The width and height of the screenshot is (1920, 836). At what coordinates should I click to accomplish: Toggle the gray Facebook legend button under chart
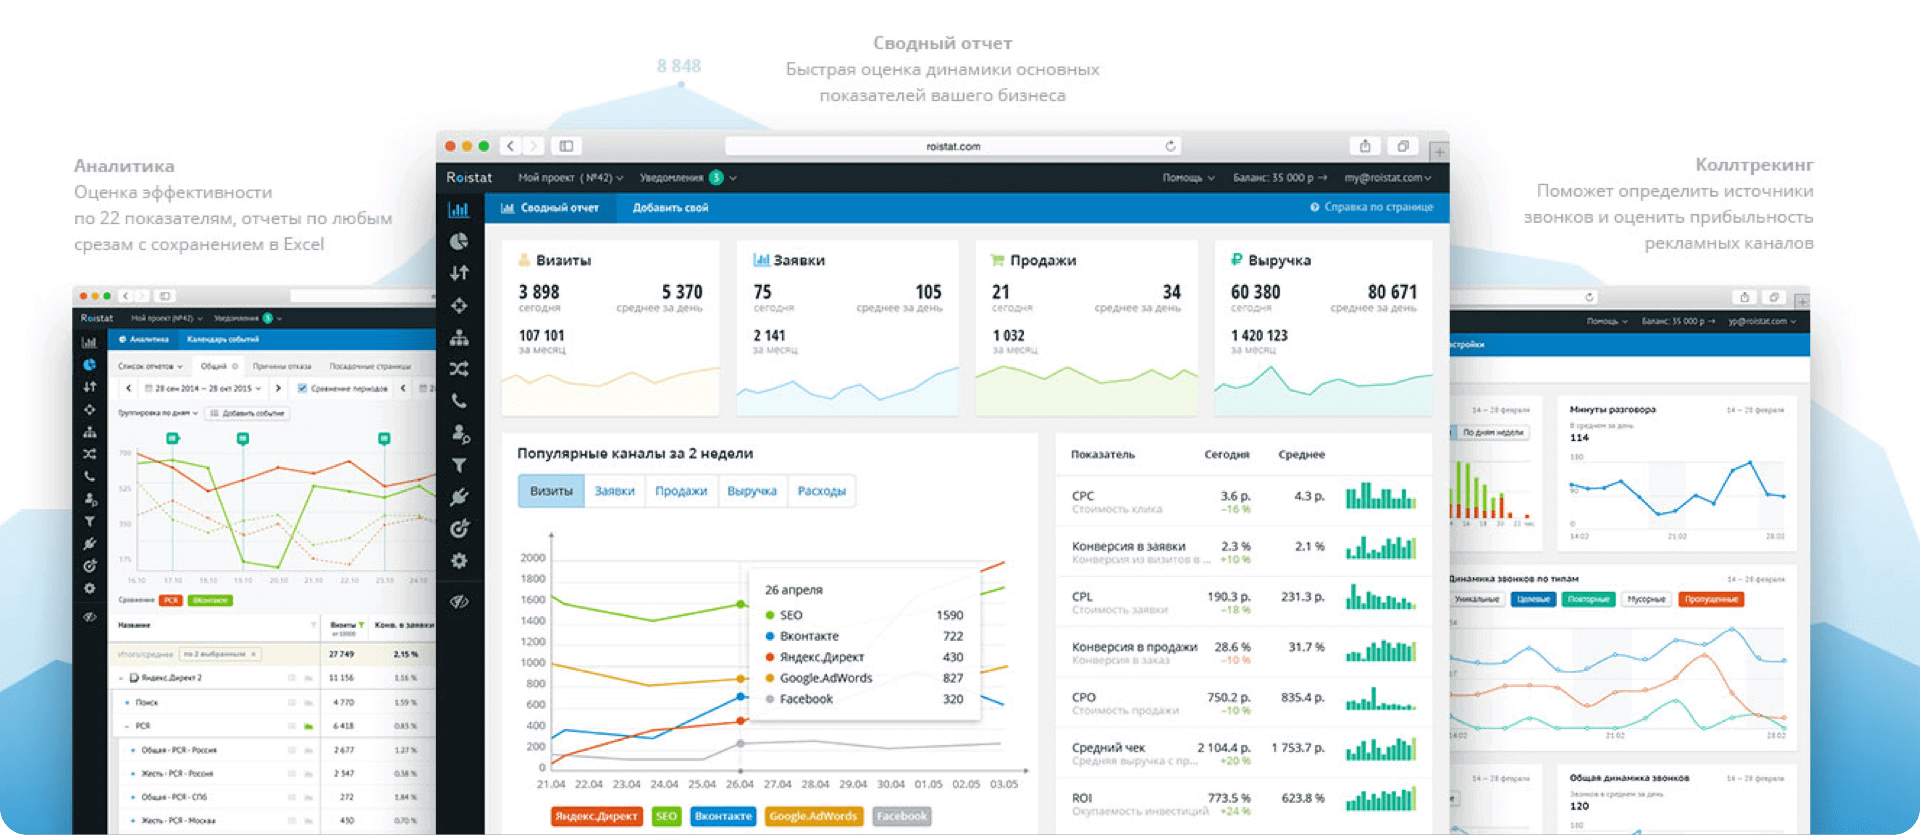[902, 816]
